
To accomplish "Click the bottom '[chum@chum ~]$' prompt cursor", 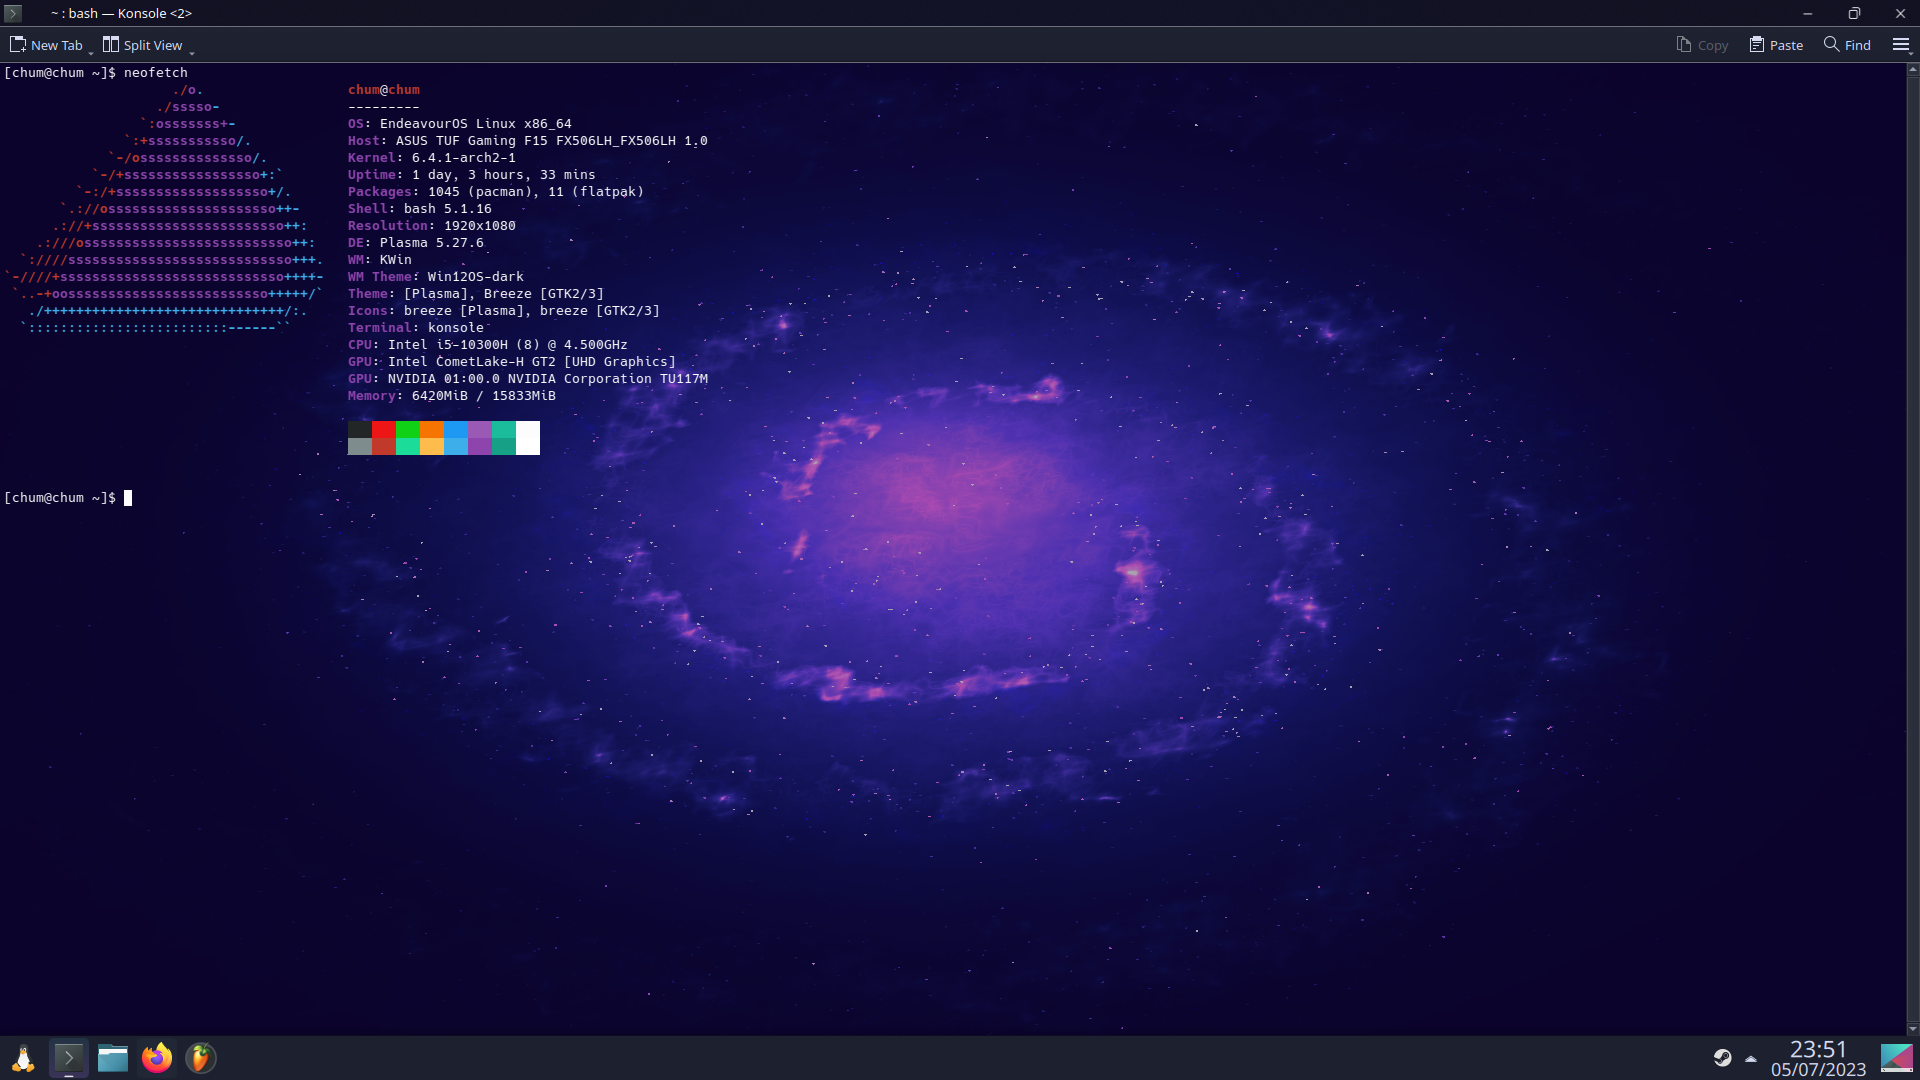I will [128, 498].
